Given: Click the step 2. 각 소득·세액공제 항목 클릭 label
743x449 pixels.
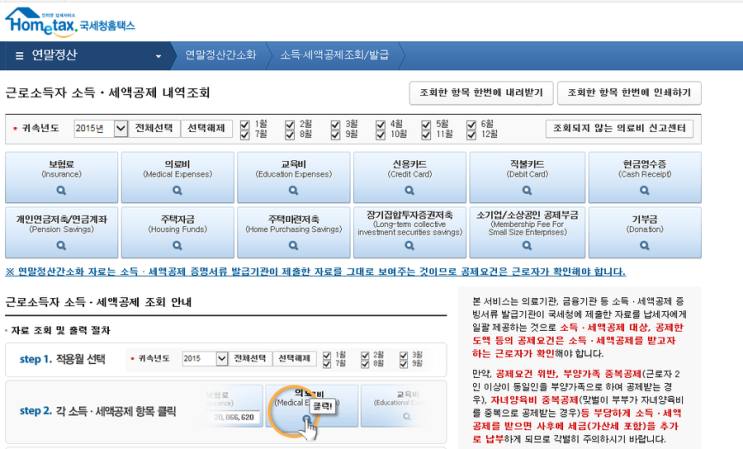Looking at the screenshot, I should (98, 411).
